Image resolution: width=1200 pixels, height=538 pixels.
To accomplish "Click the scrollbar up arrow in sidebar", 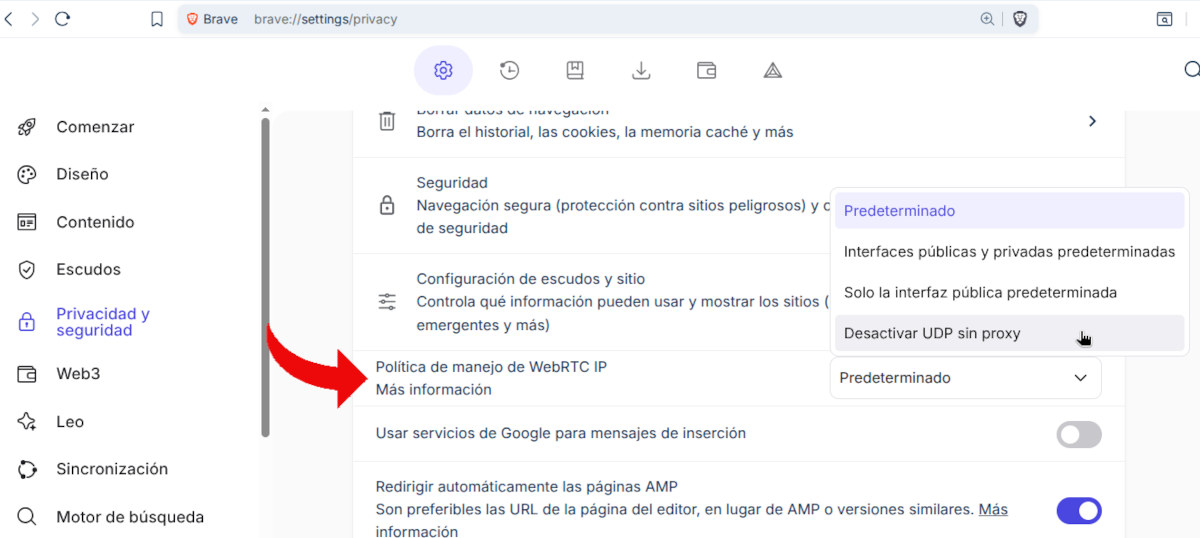I will coord(265,109).
